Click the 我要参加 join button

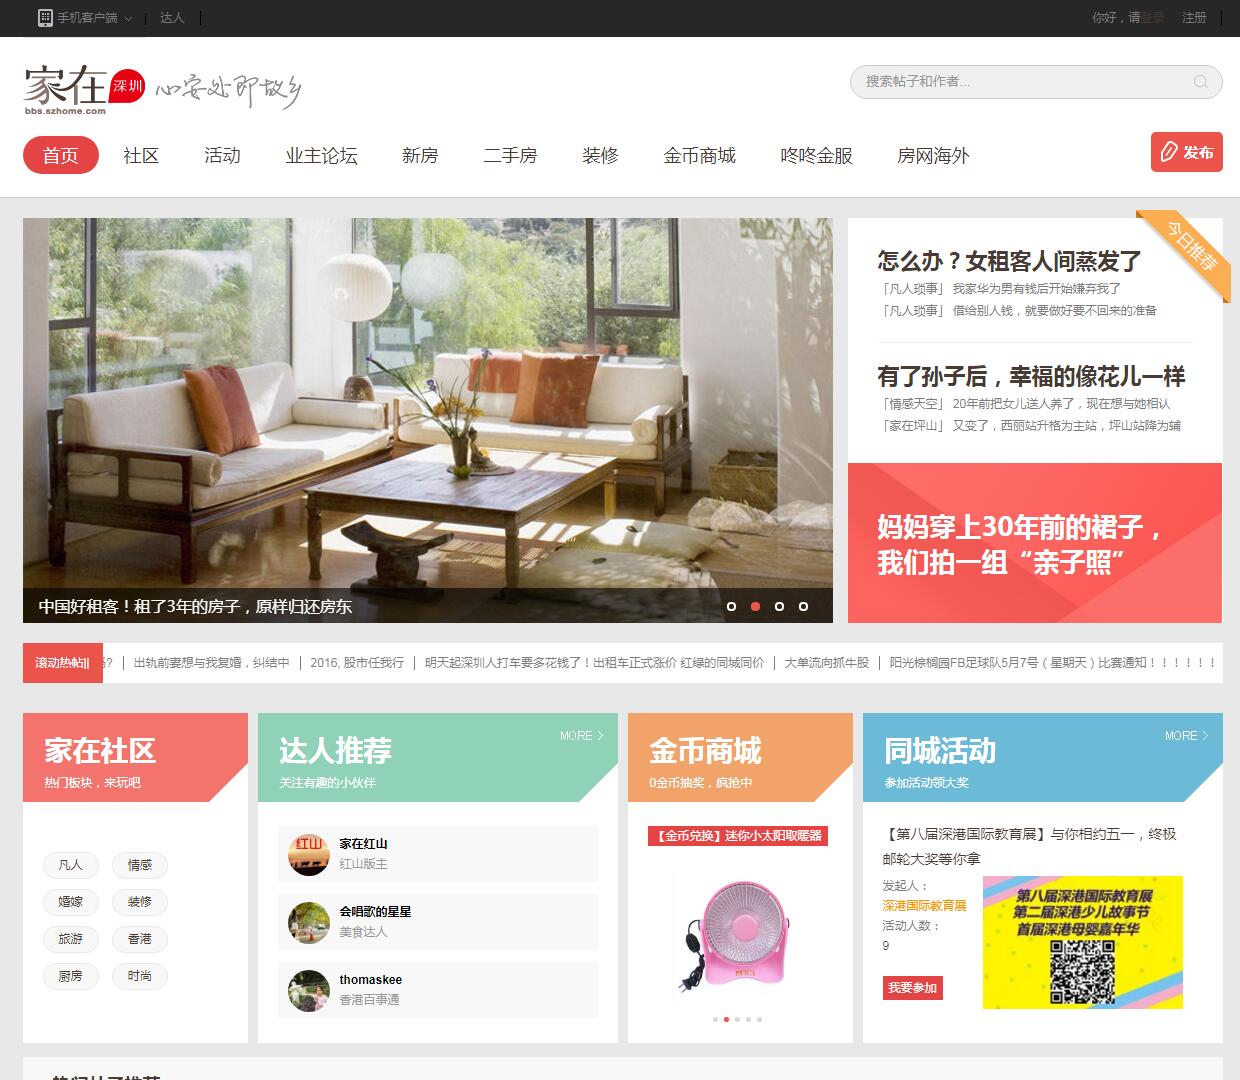coord(913,988)
